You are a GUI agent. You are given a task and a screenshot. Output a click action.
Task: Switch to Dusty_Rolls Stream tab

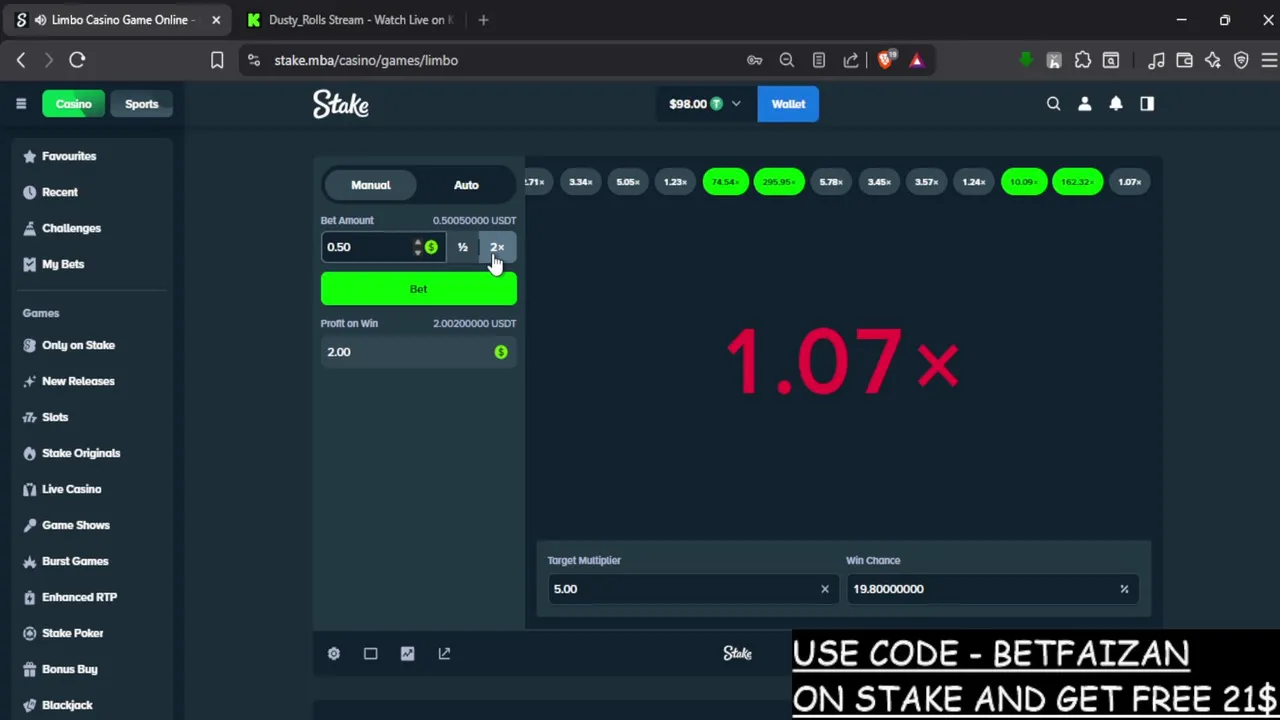[x=350, y=20]
